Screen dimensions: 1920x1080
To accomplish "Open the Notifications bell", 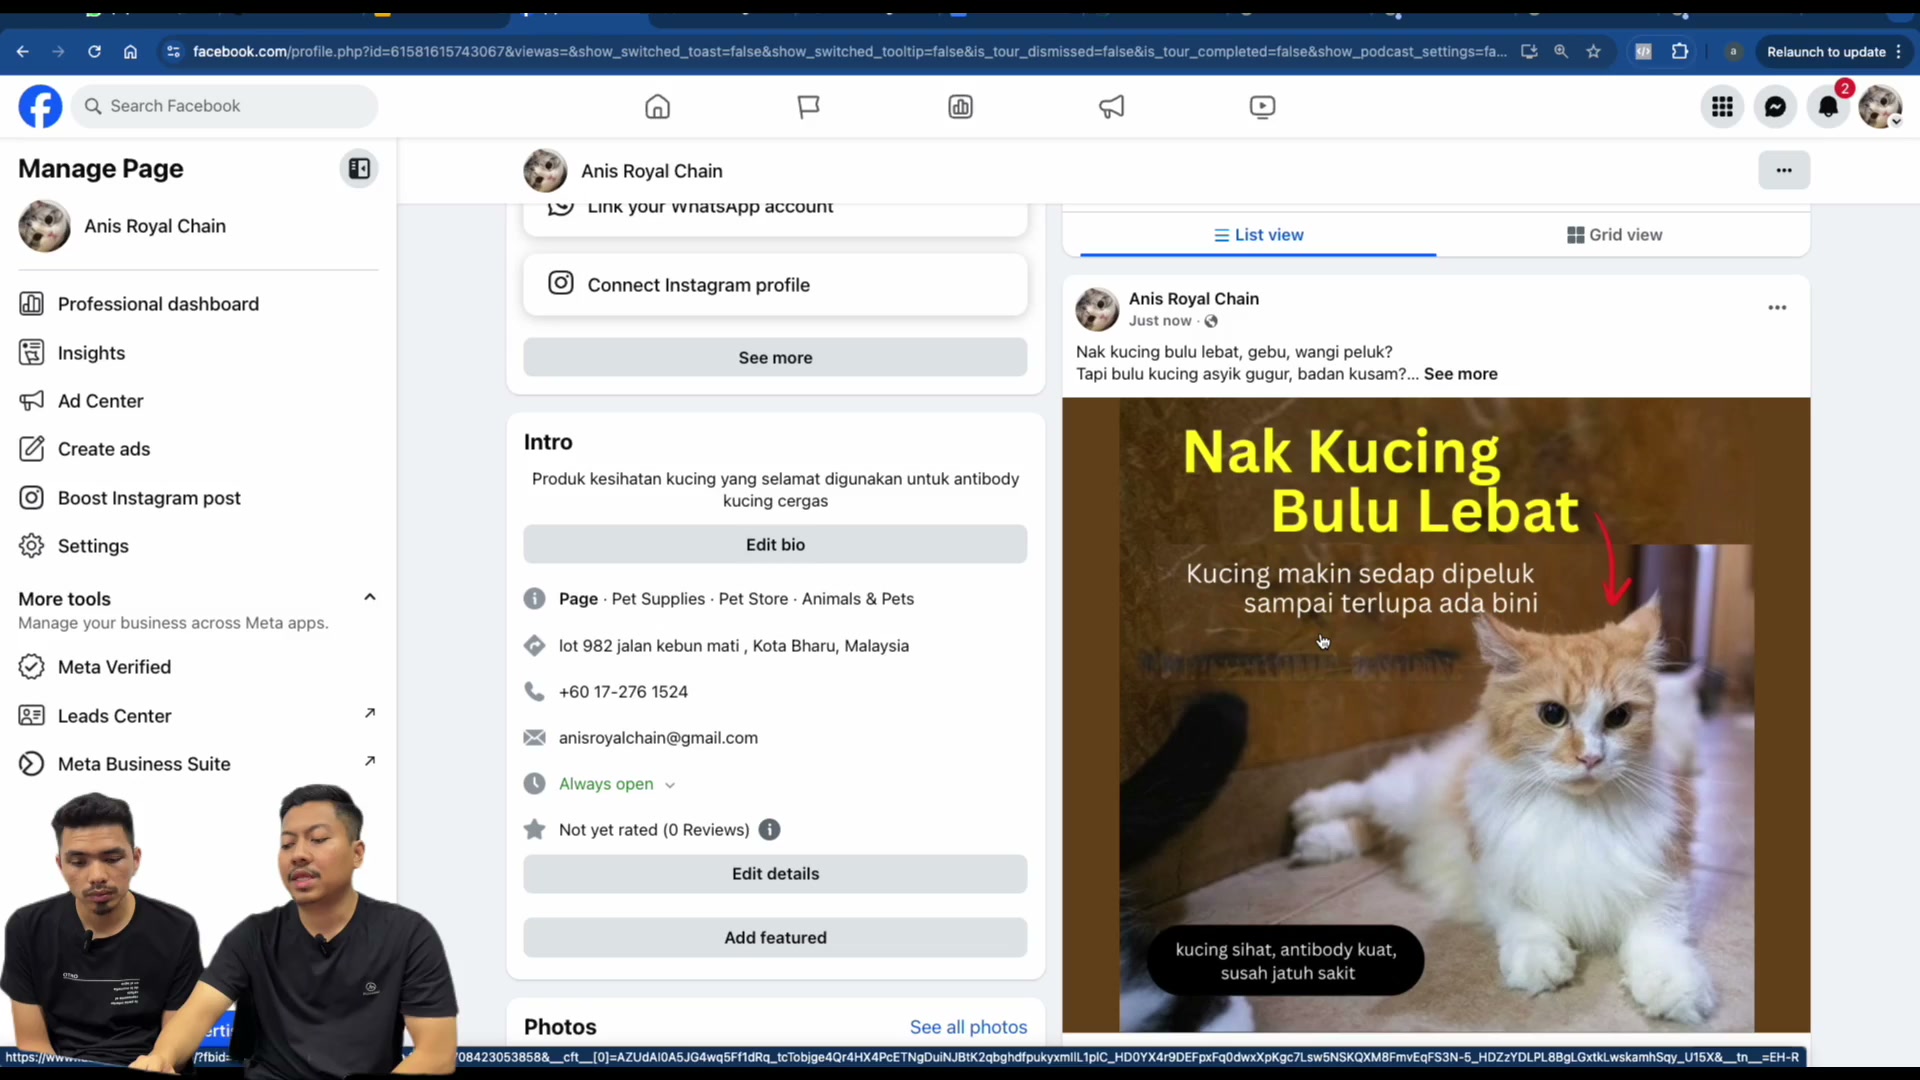I will [x=1828, y=106].
